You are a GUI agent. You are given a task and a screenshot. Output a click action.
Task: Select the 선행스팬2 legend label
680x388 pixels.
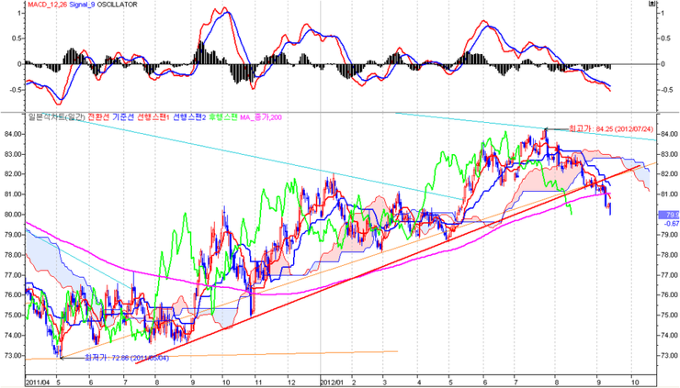[x=190, y=117]
